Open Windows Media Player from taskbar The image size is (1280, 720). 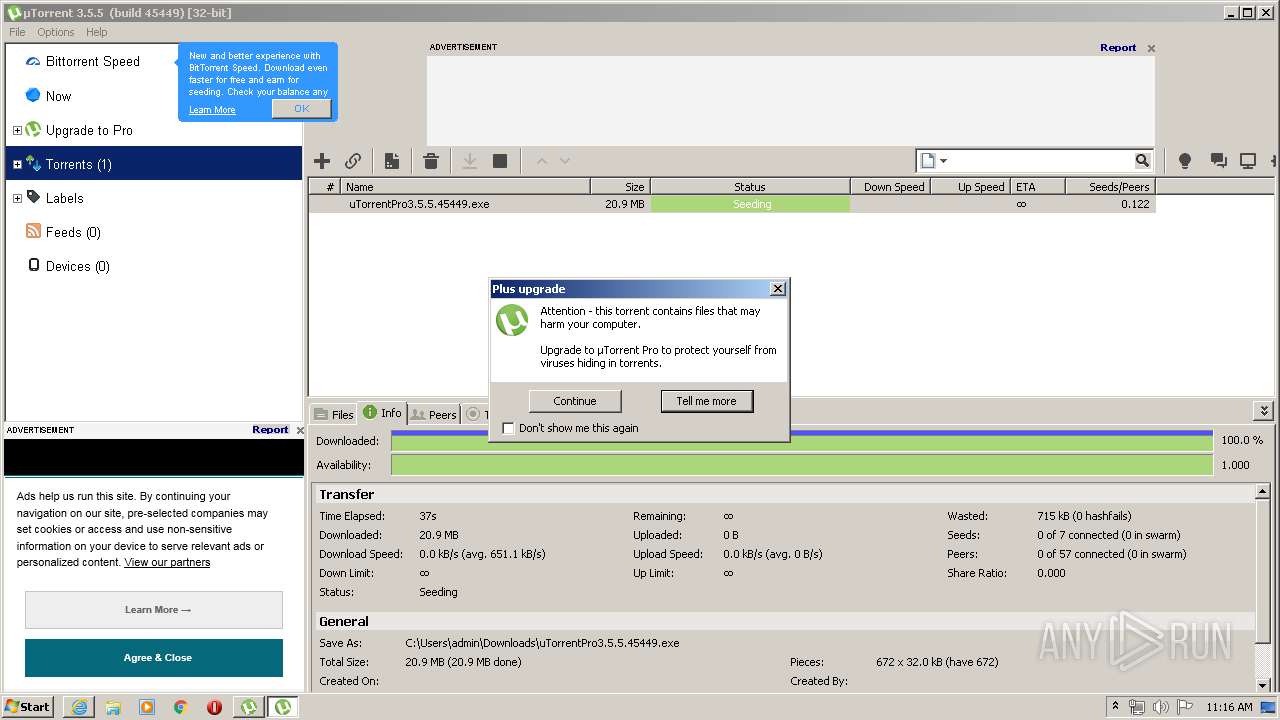(x=147, y=707)
